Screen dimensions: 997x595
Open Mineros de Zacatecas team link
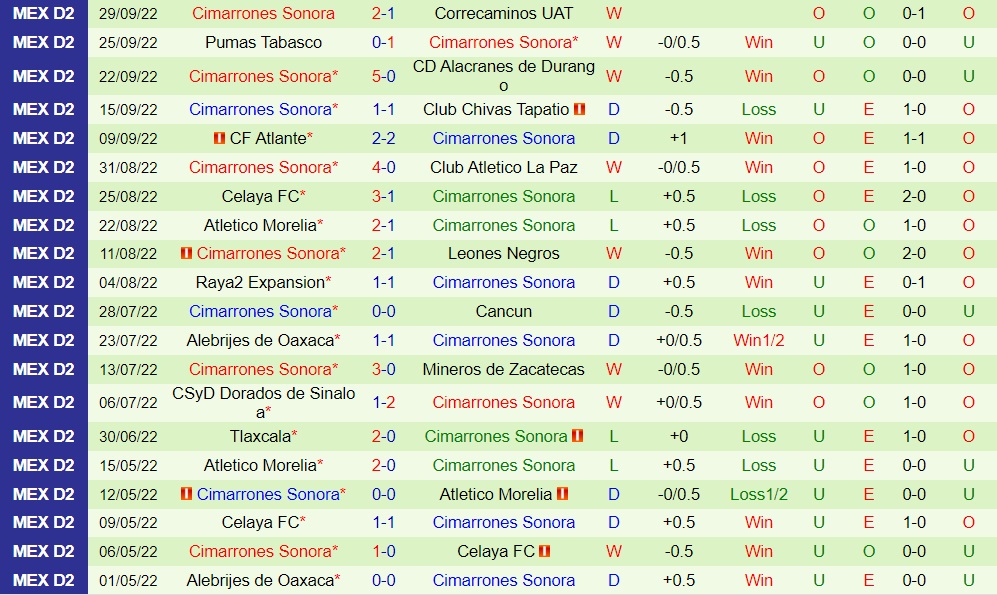coord(504,370)
